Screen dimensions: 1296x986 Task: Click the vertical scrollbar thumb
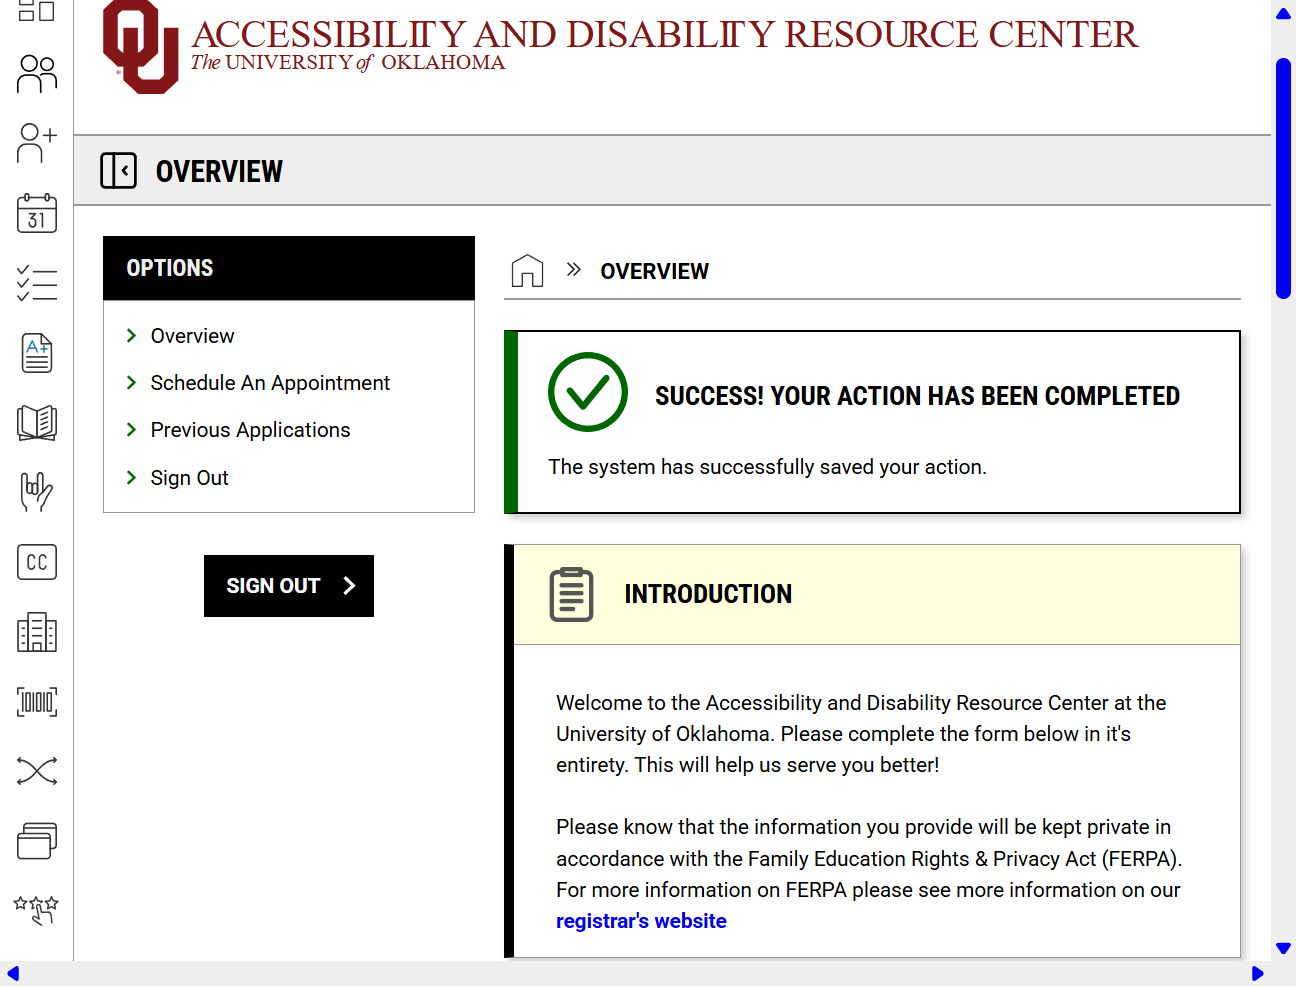[1284, 178]
